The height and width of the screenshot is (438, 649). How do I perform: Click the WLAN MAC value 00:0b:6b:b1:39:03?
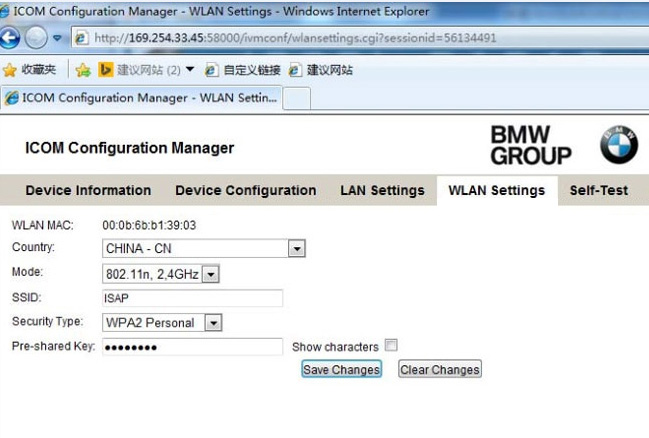click(149, 225)
